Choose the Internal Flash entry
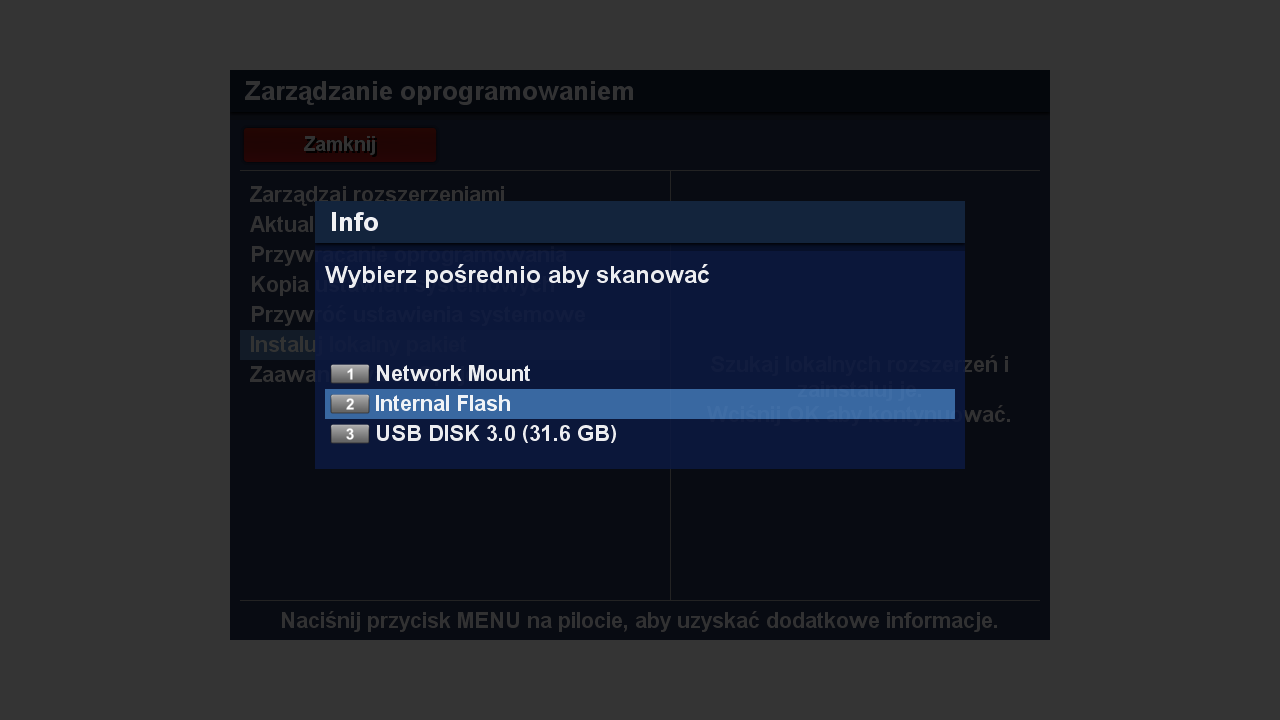The image size is (1280, 720). pos(443,404)
